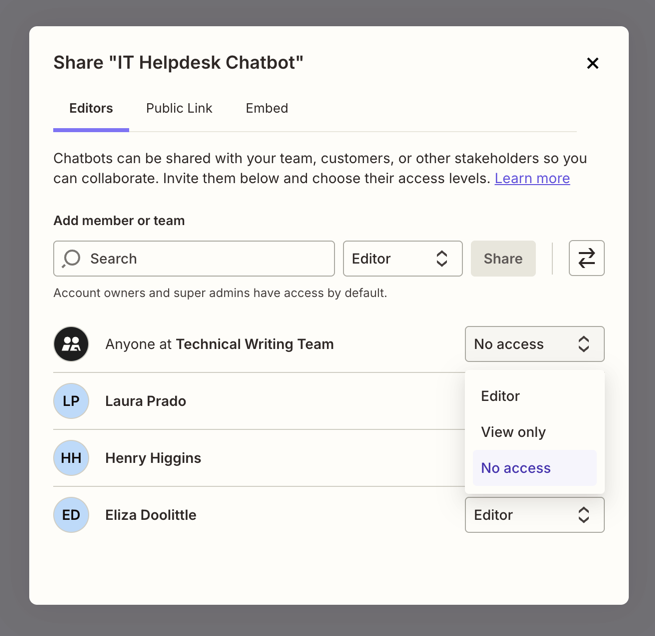Click the Henry Higgins member name
Screen dimensions: 655x636
(153, 458)
